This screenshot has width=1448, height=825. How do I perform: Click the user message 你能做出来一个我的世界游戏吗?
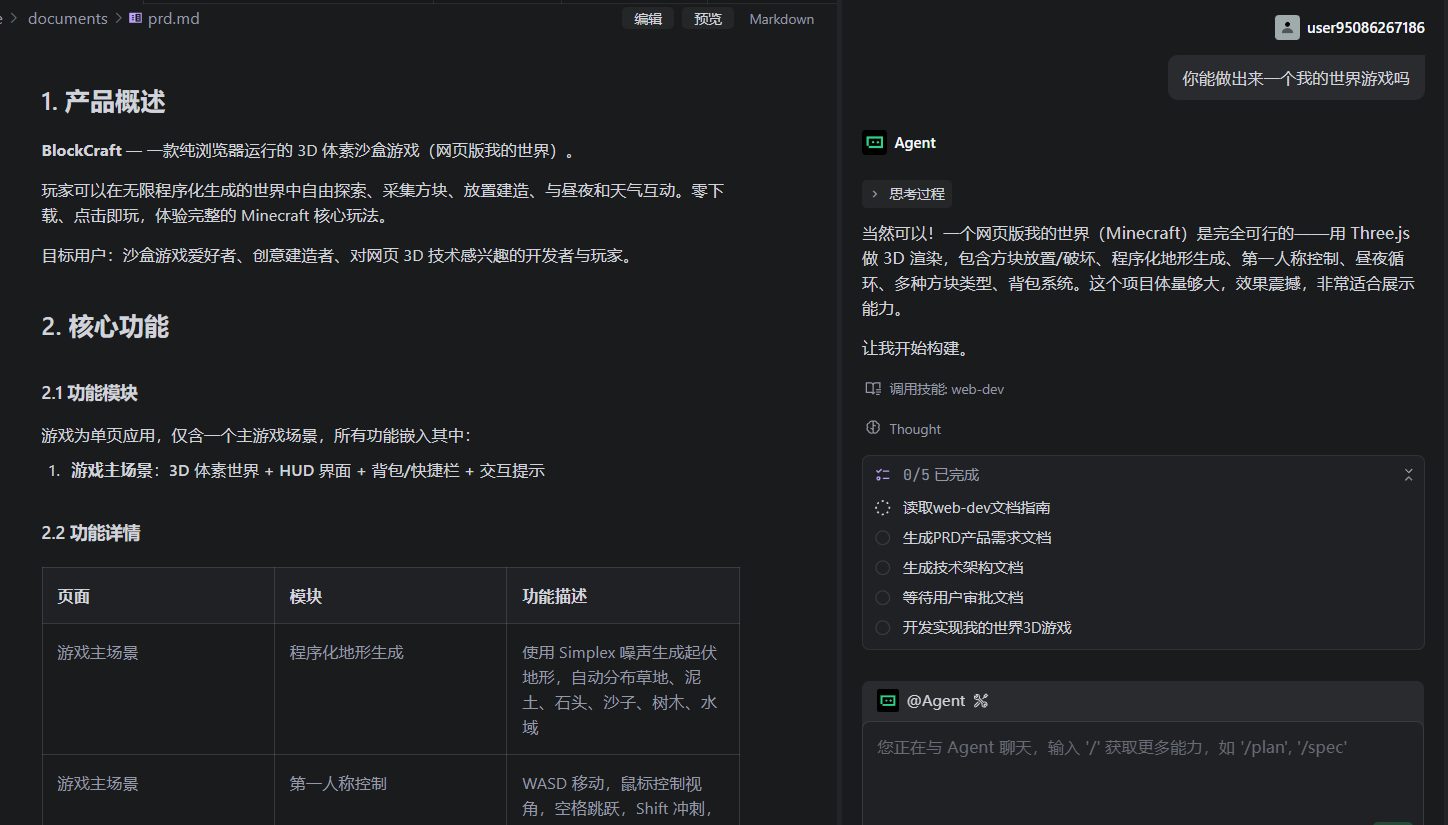coord(1296,78)
